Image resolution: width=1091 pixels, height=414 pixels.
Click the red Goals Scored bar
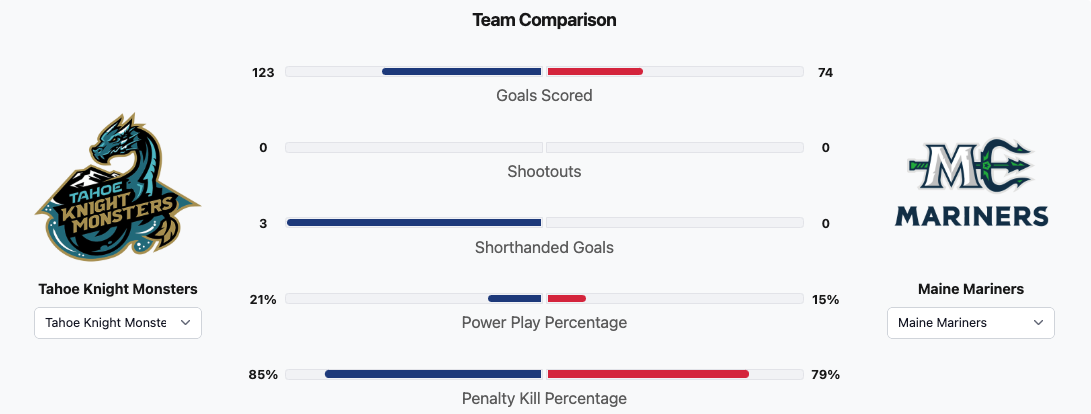(x=595, y=72)
